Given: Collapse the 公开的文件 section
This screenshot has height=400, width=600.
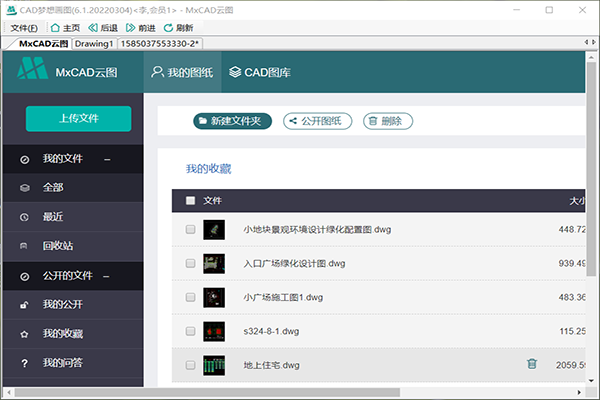Looking at the screenshot, I should point(107,276).
